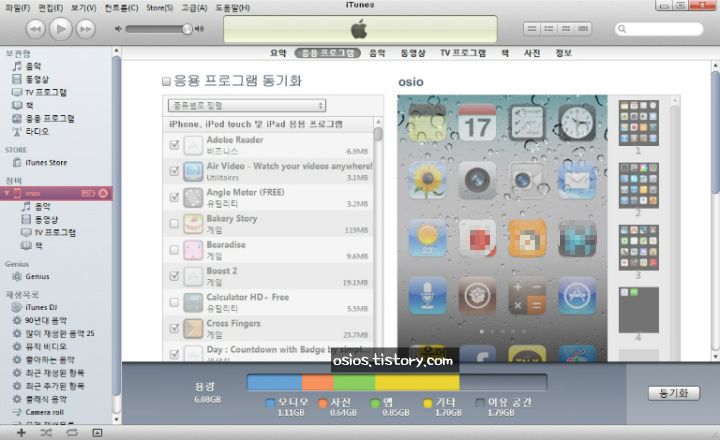Screen dimensions: 720x440
Task: Switch to the 요약 tab
Action: (278, 53)
